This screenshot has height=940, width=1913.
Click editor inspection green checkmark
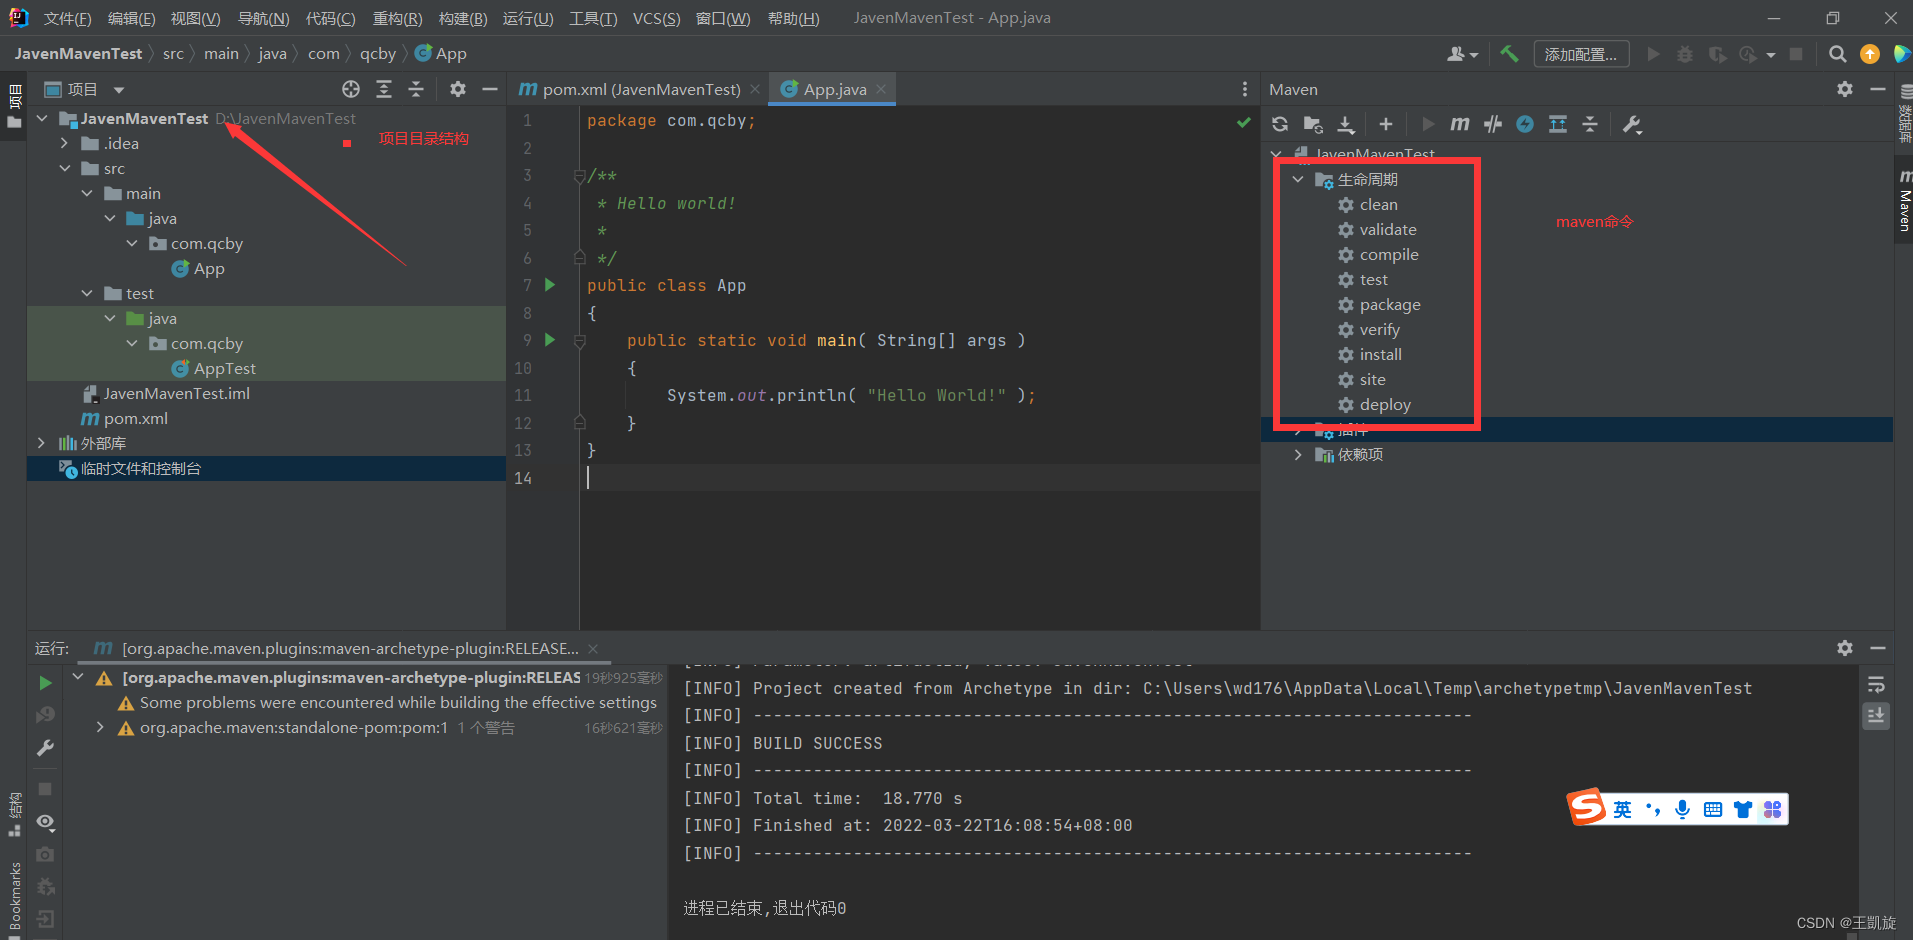click(x=1243, y=122)
